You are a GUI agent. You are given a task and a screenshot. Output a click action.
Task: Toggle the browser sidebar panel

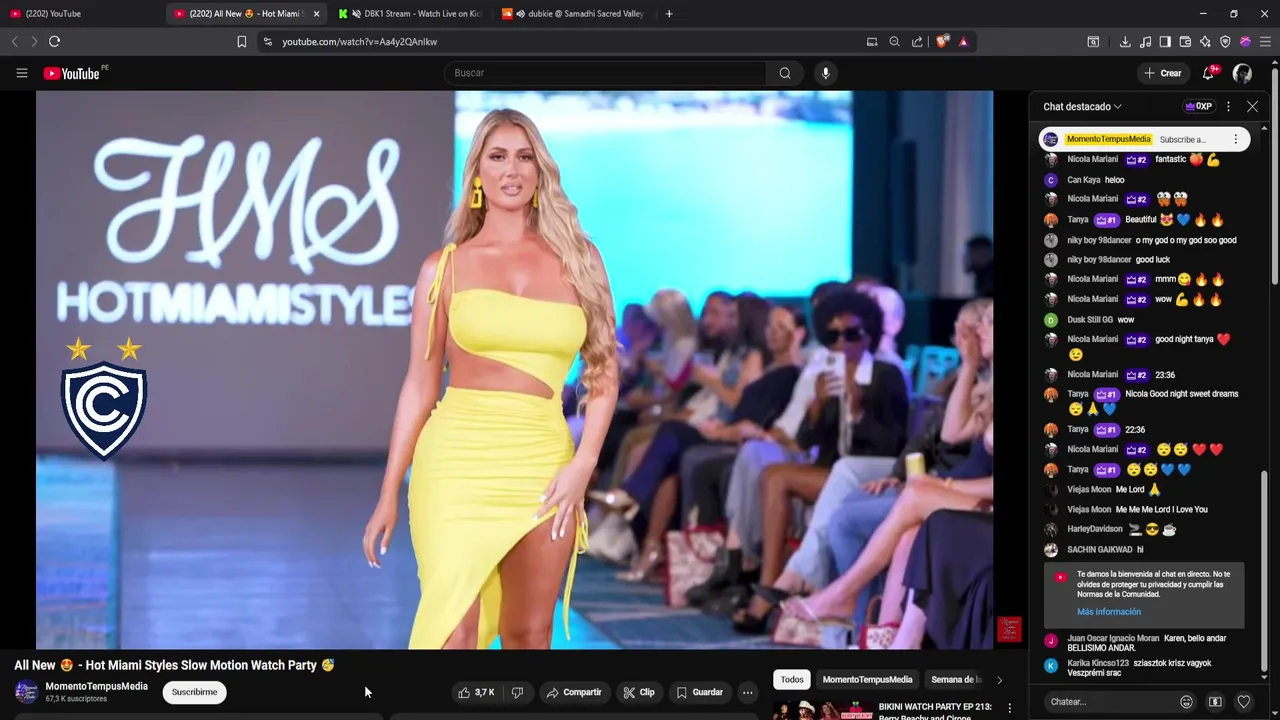(x=1165, y=41)
